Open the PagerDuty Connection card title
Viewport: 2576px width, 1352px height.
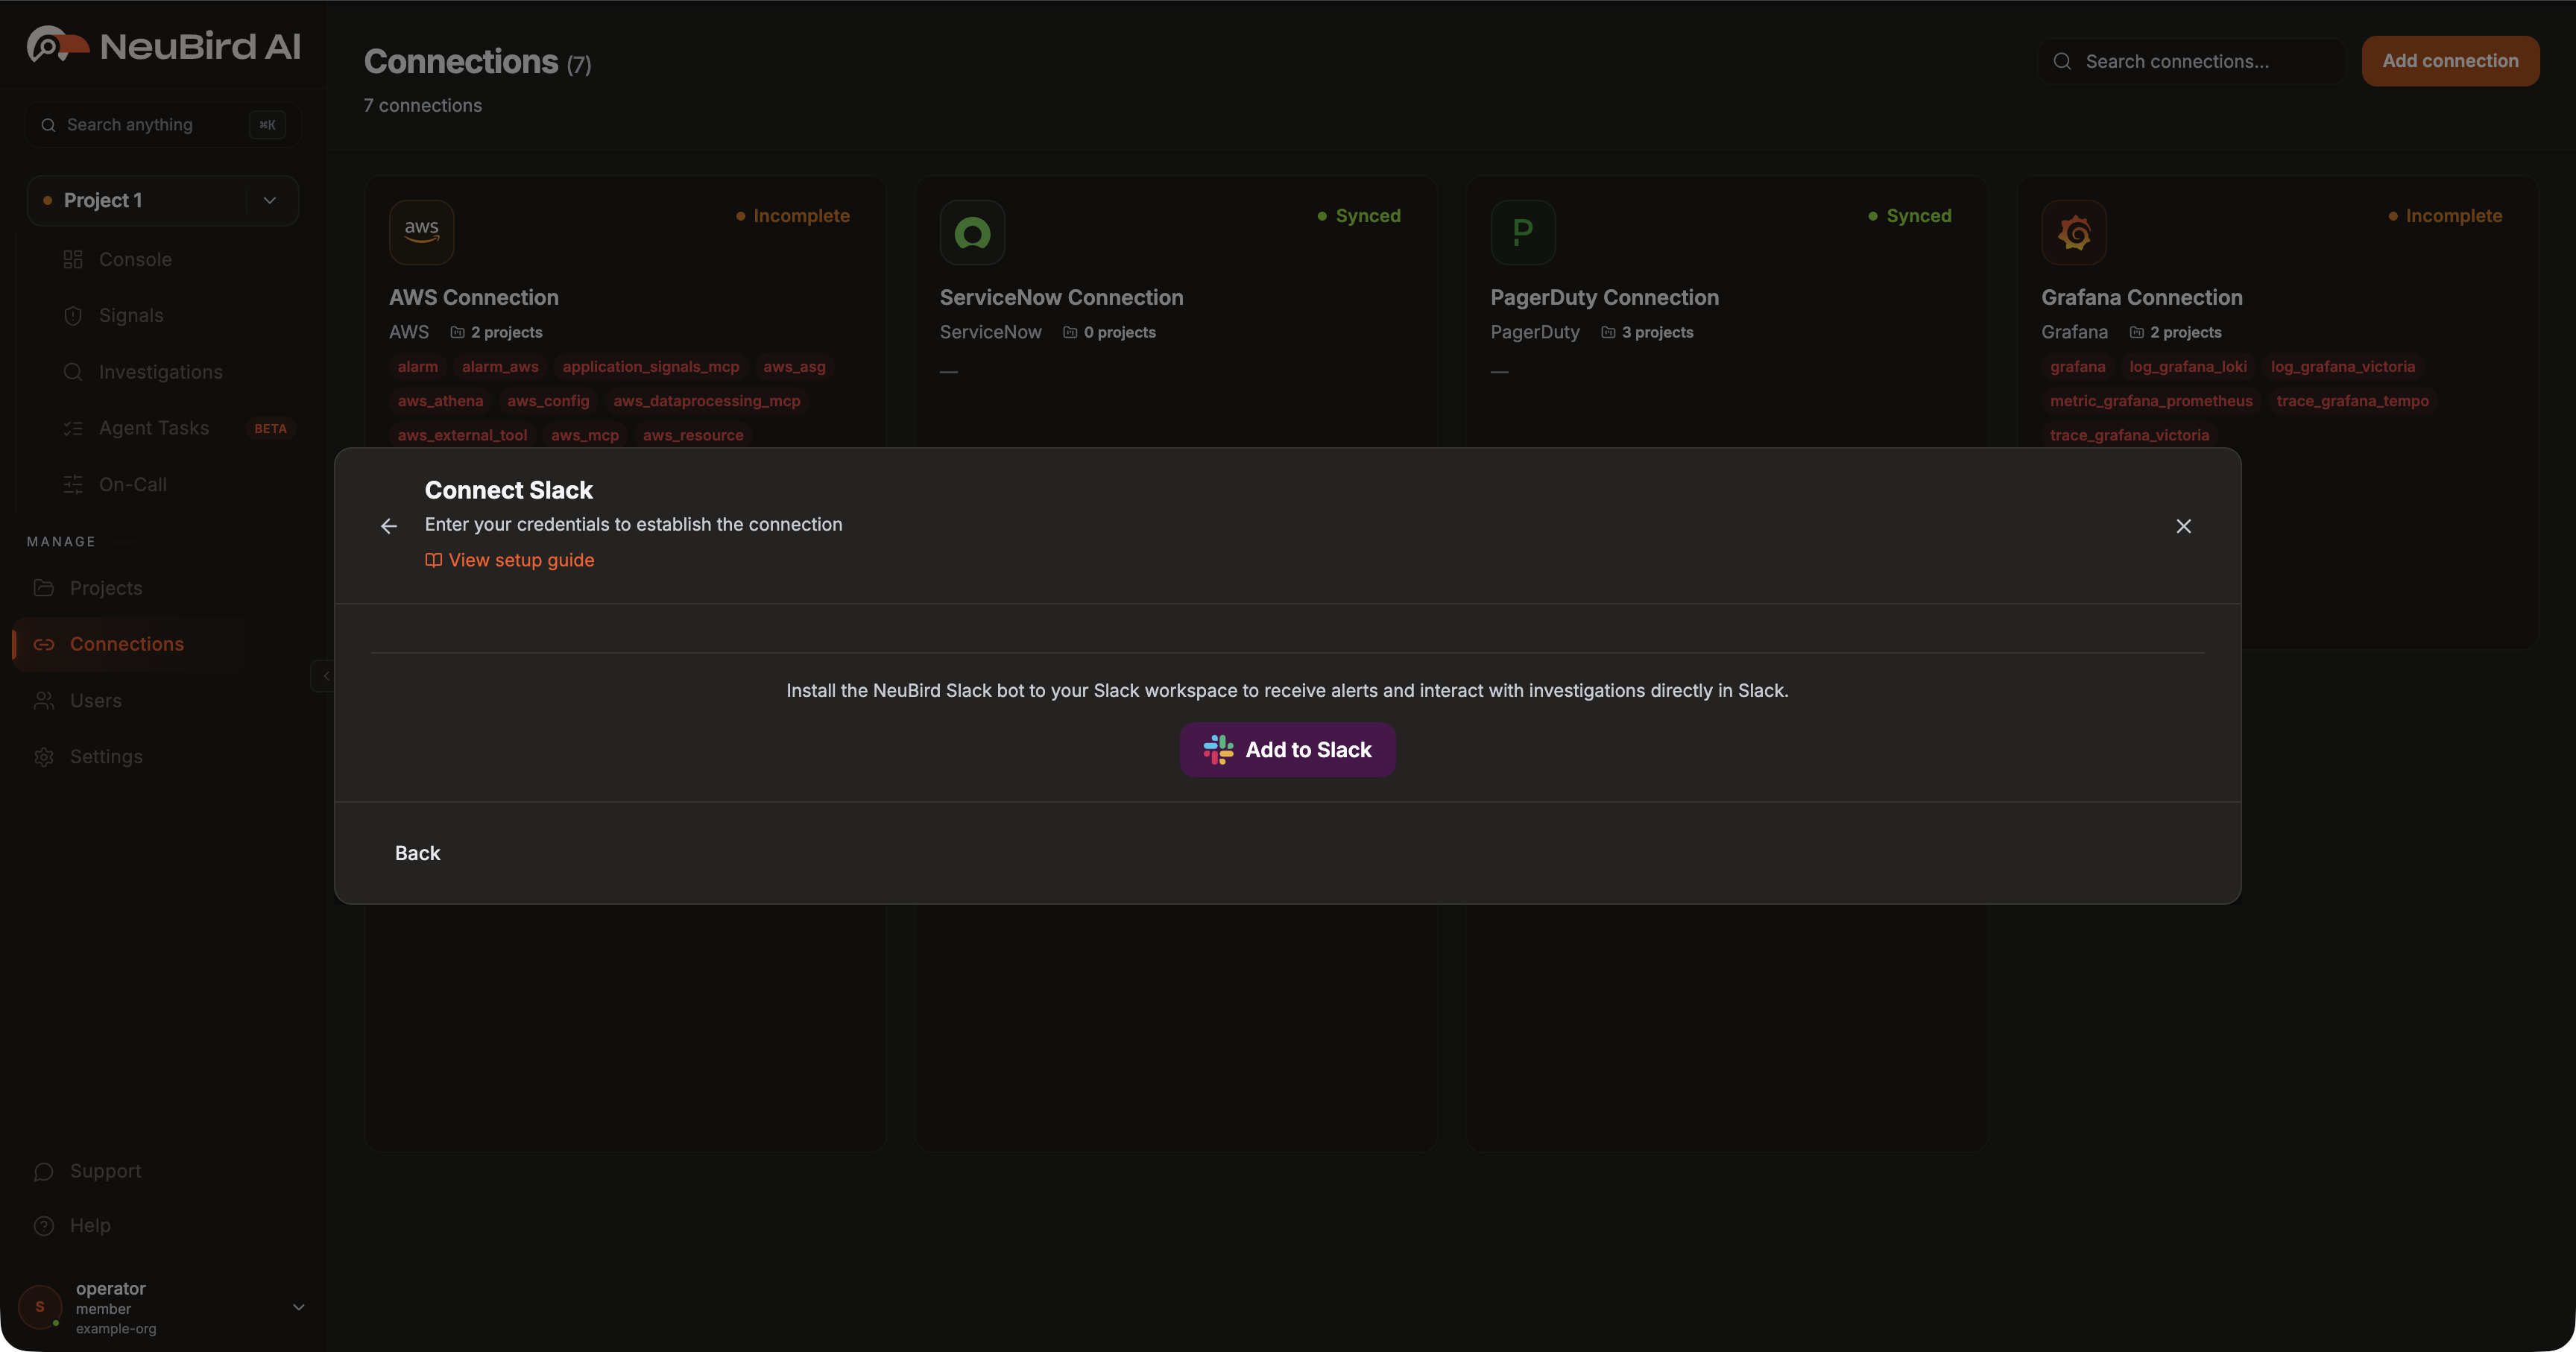[x=1604, y=298]
